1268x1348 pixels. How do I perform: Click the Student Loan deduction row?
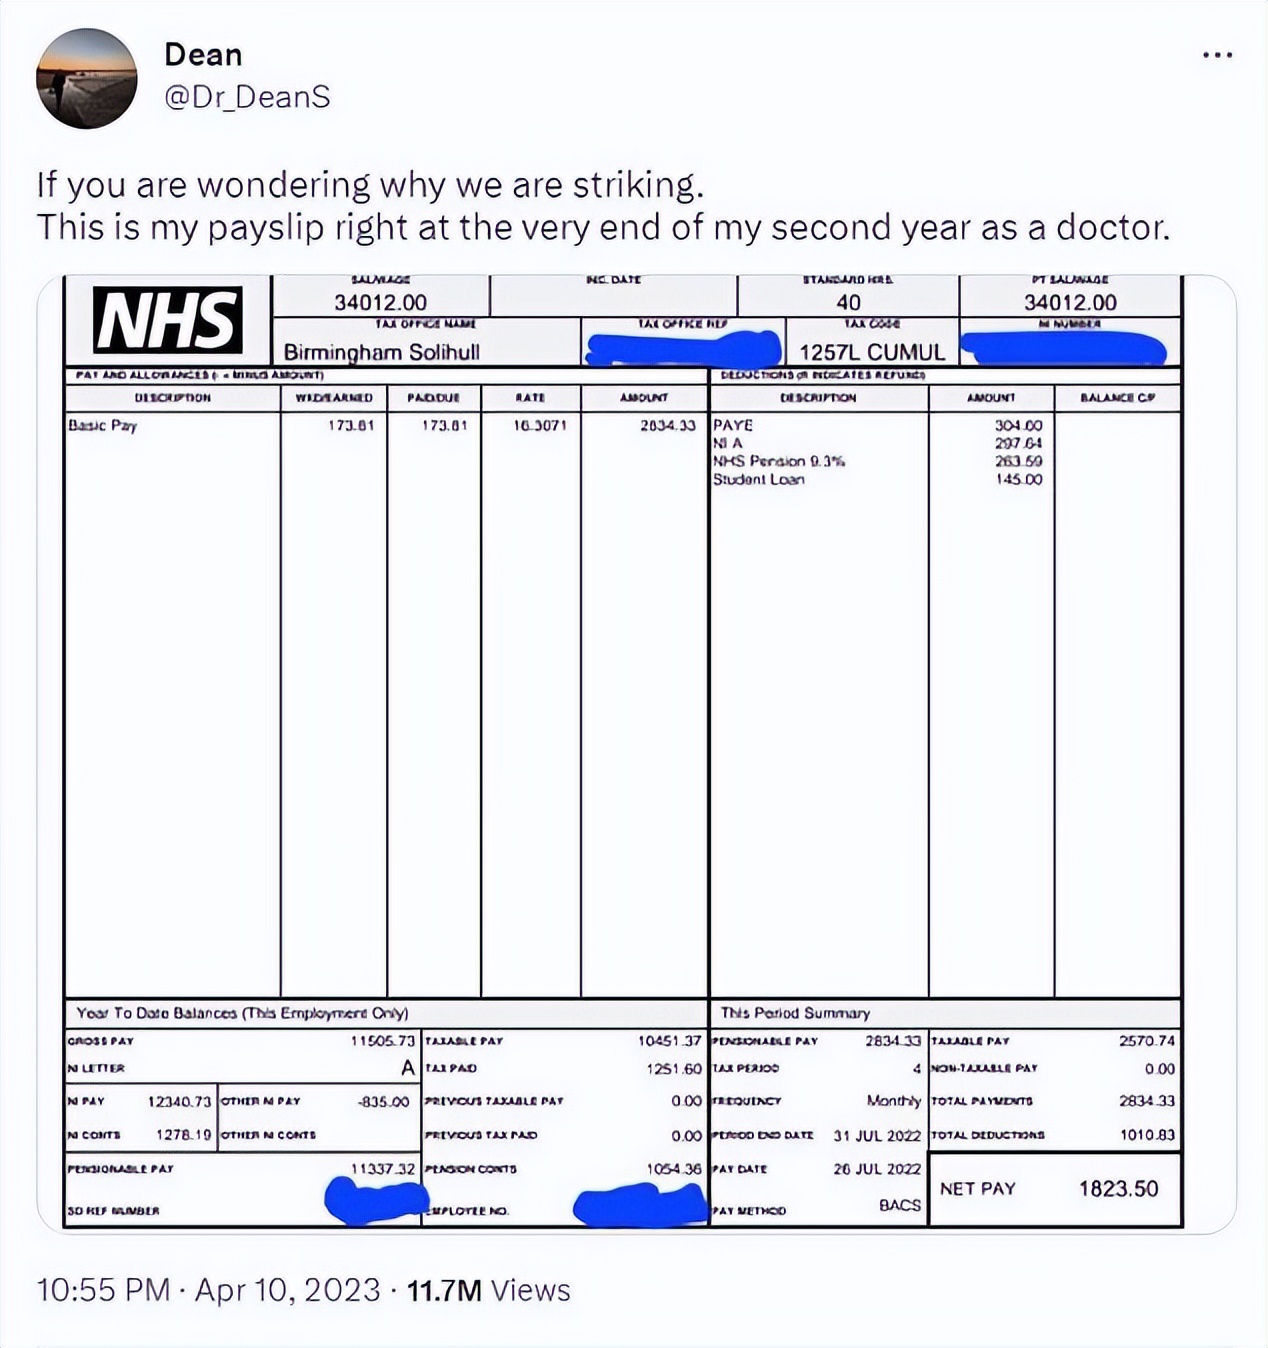click(x=759, y=479)
